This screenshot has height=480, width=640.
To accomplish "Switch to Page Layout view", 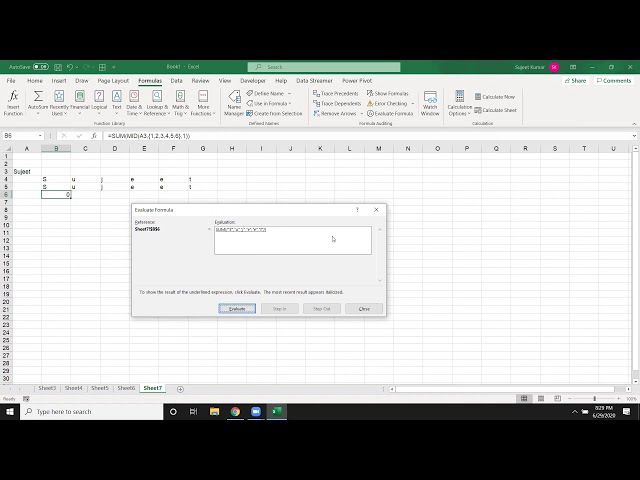I will (541, 398).
